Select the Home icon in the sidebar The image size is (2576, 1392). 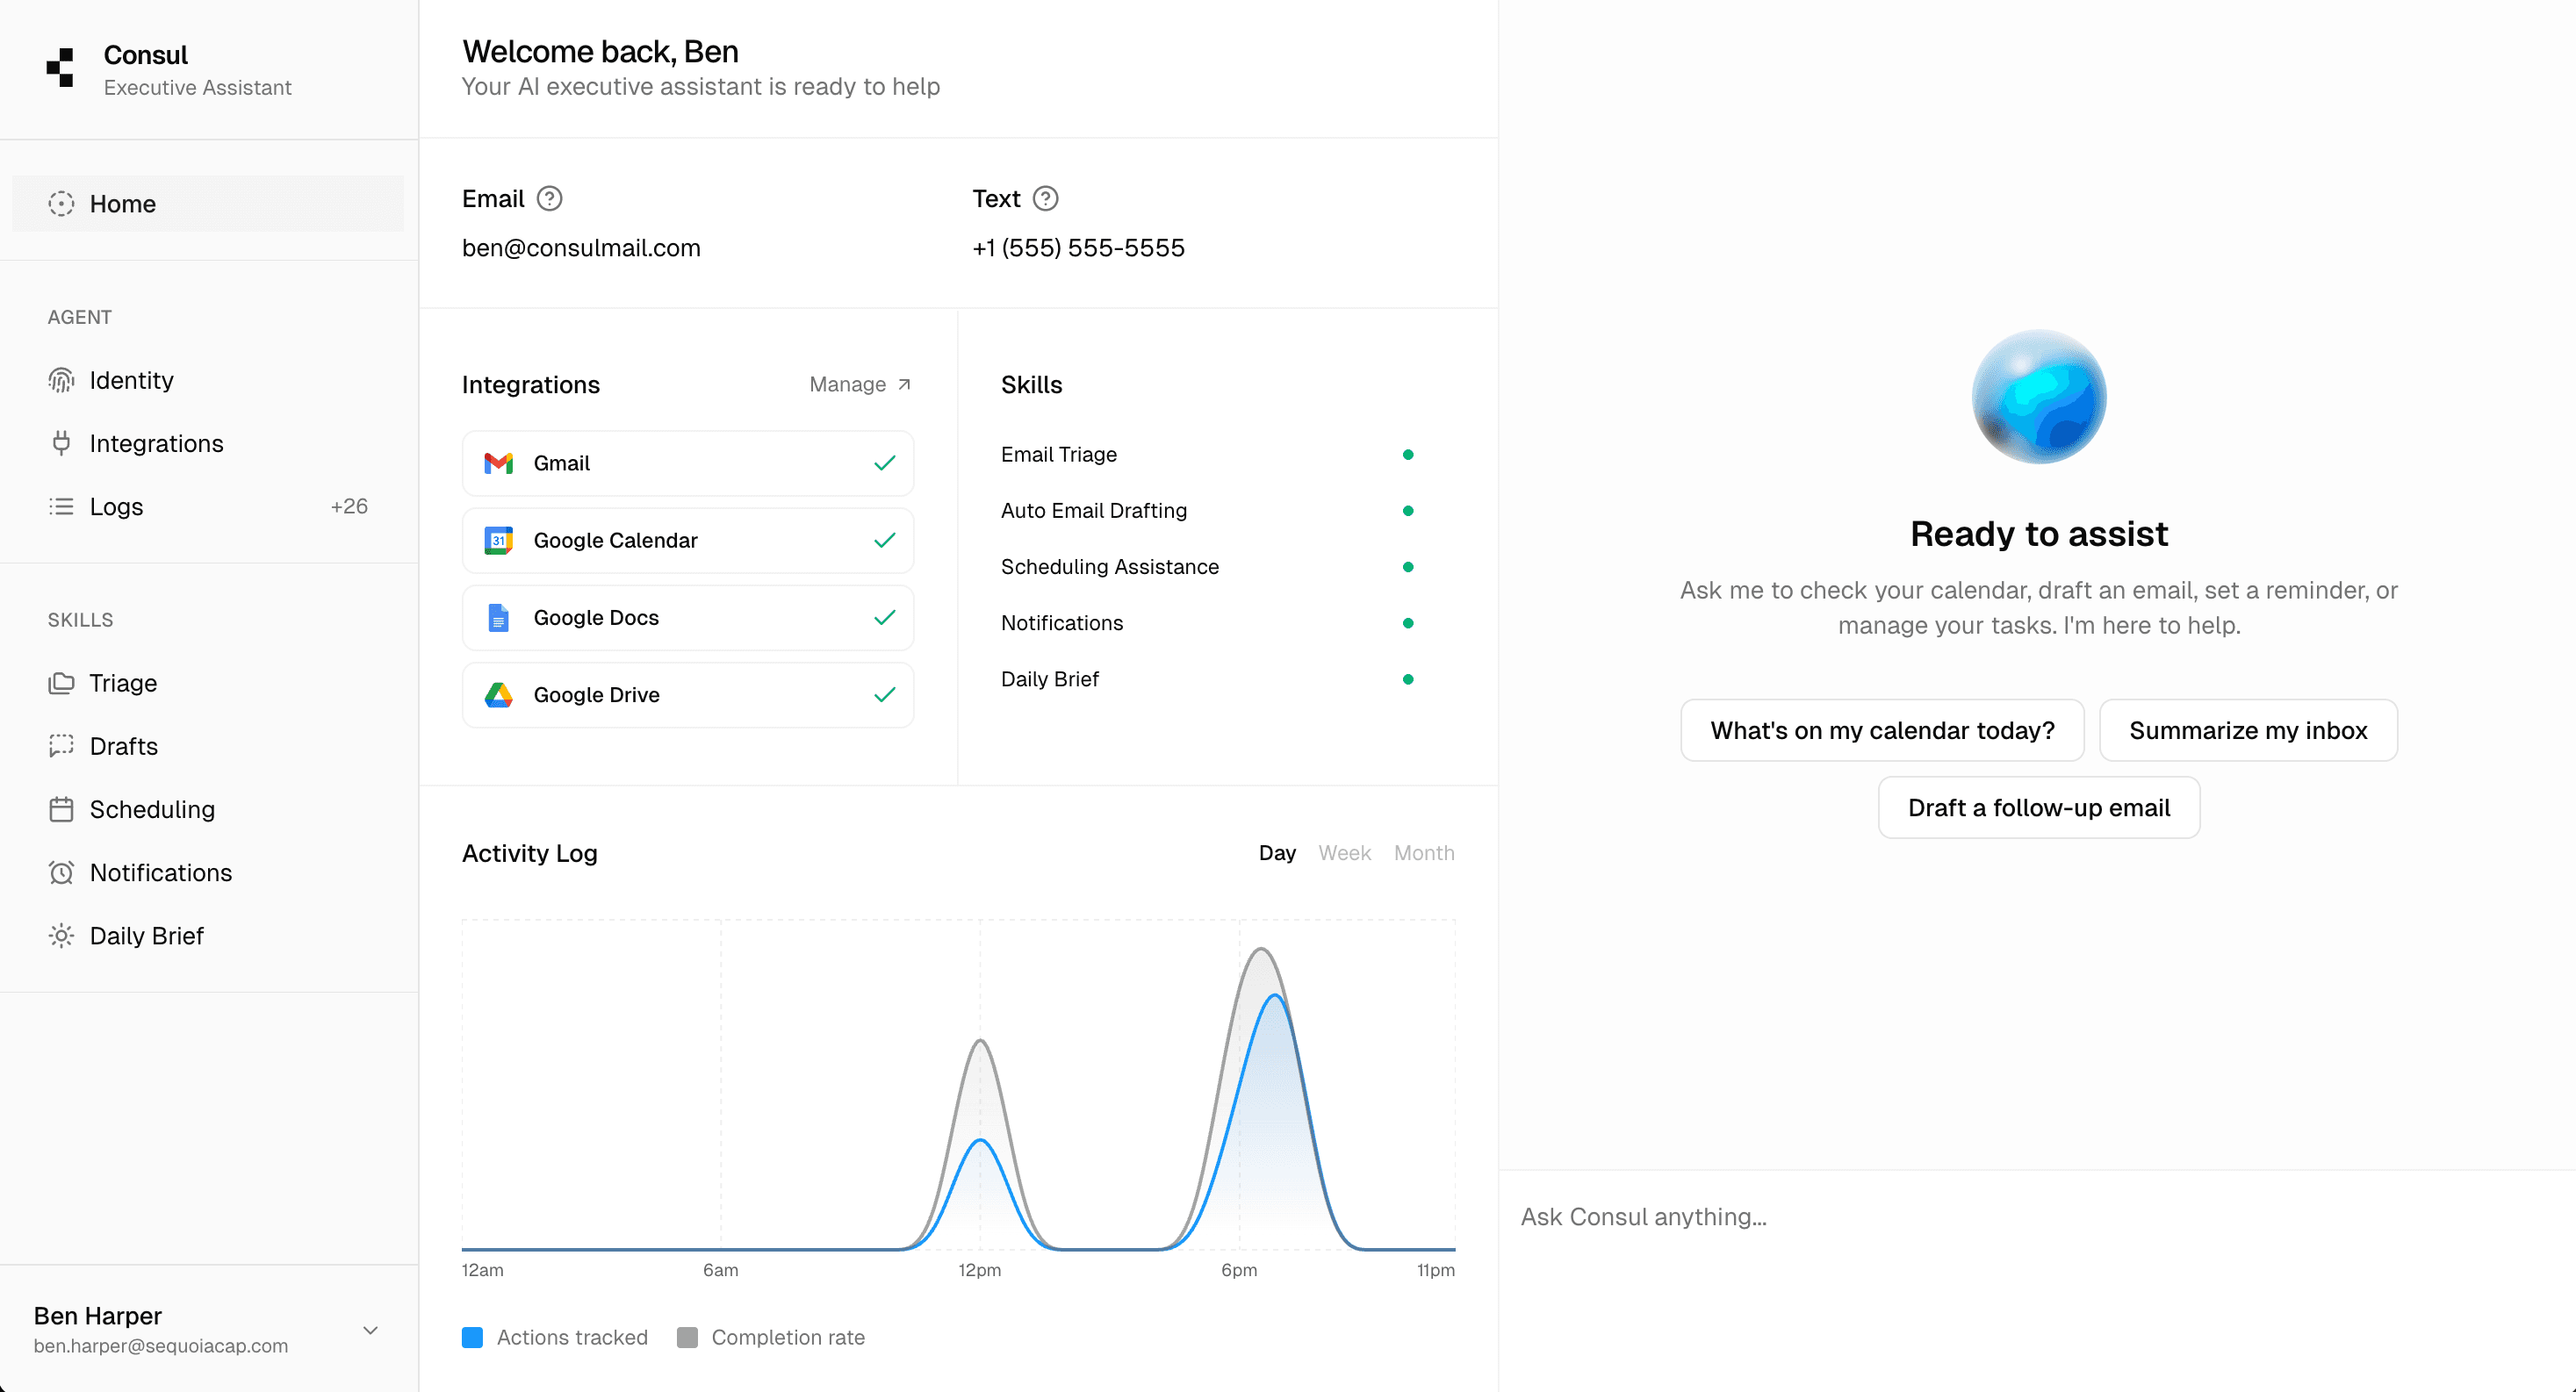coord(61,203)
